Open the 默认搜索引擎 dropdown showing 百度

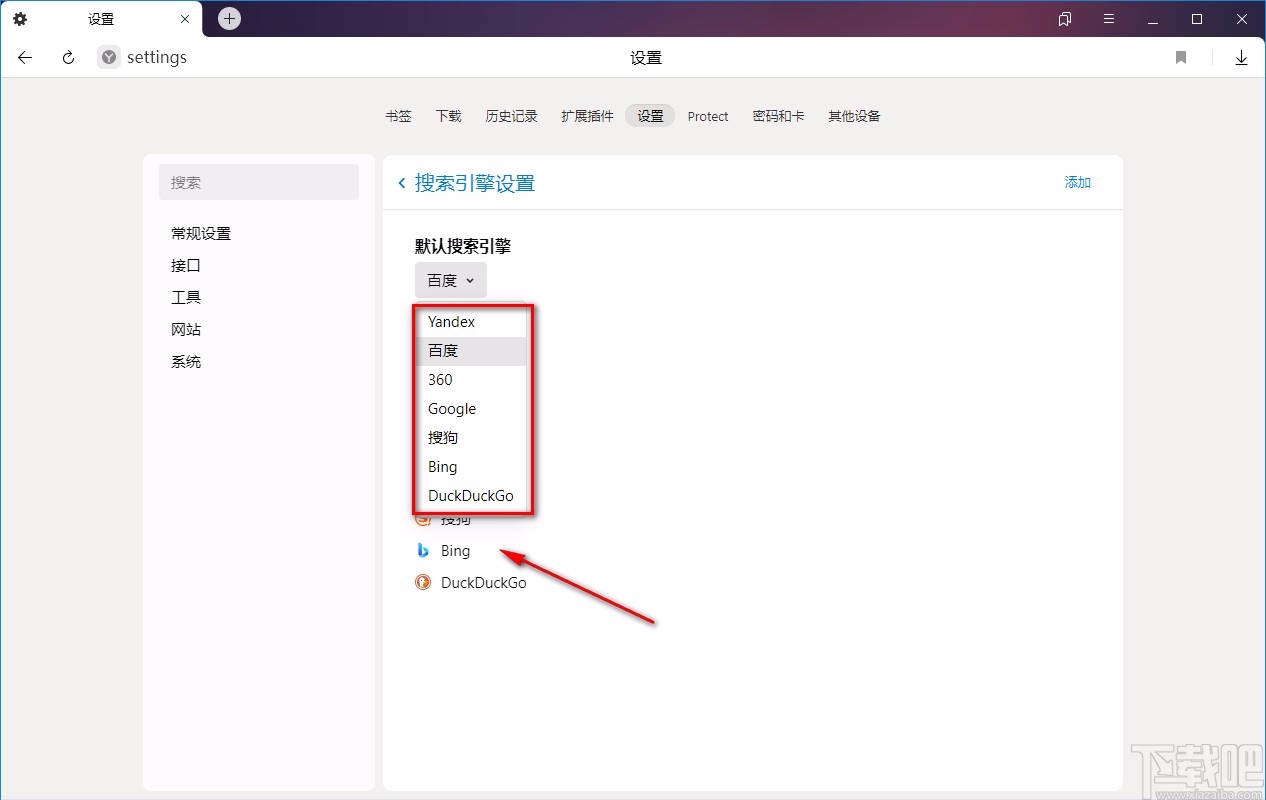tap(450, 280)
